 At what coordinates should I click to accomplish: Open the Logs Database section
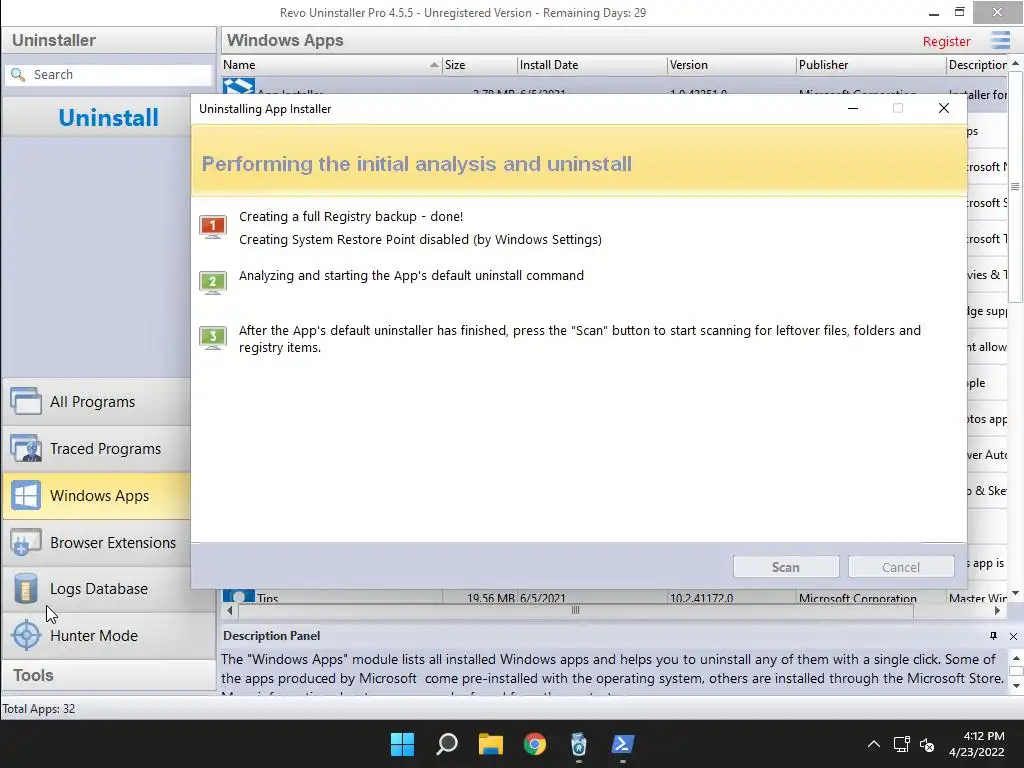(97, 589)
